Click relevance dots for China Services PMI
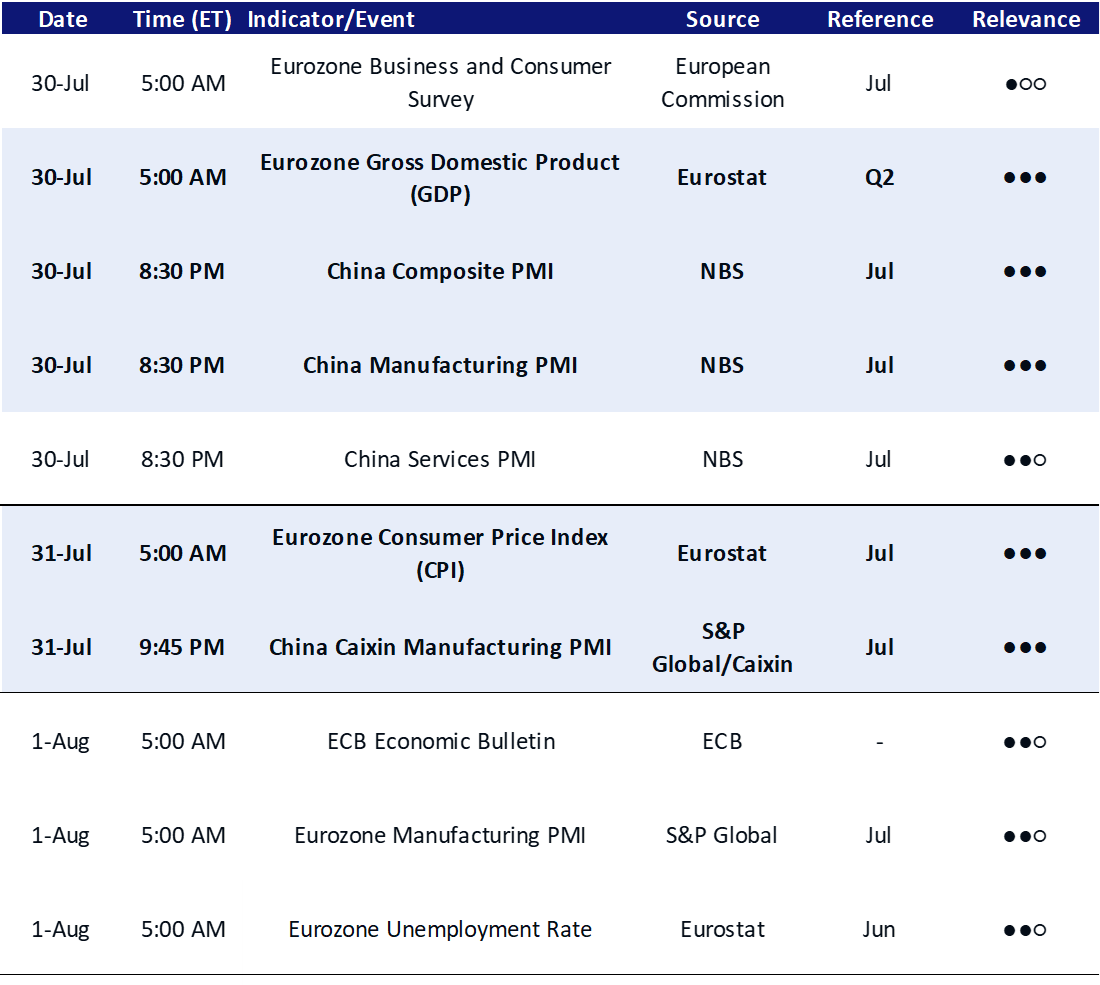 pyautogui.click(x=1026, y=460)
